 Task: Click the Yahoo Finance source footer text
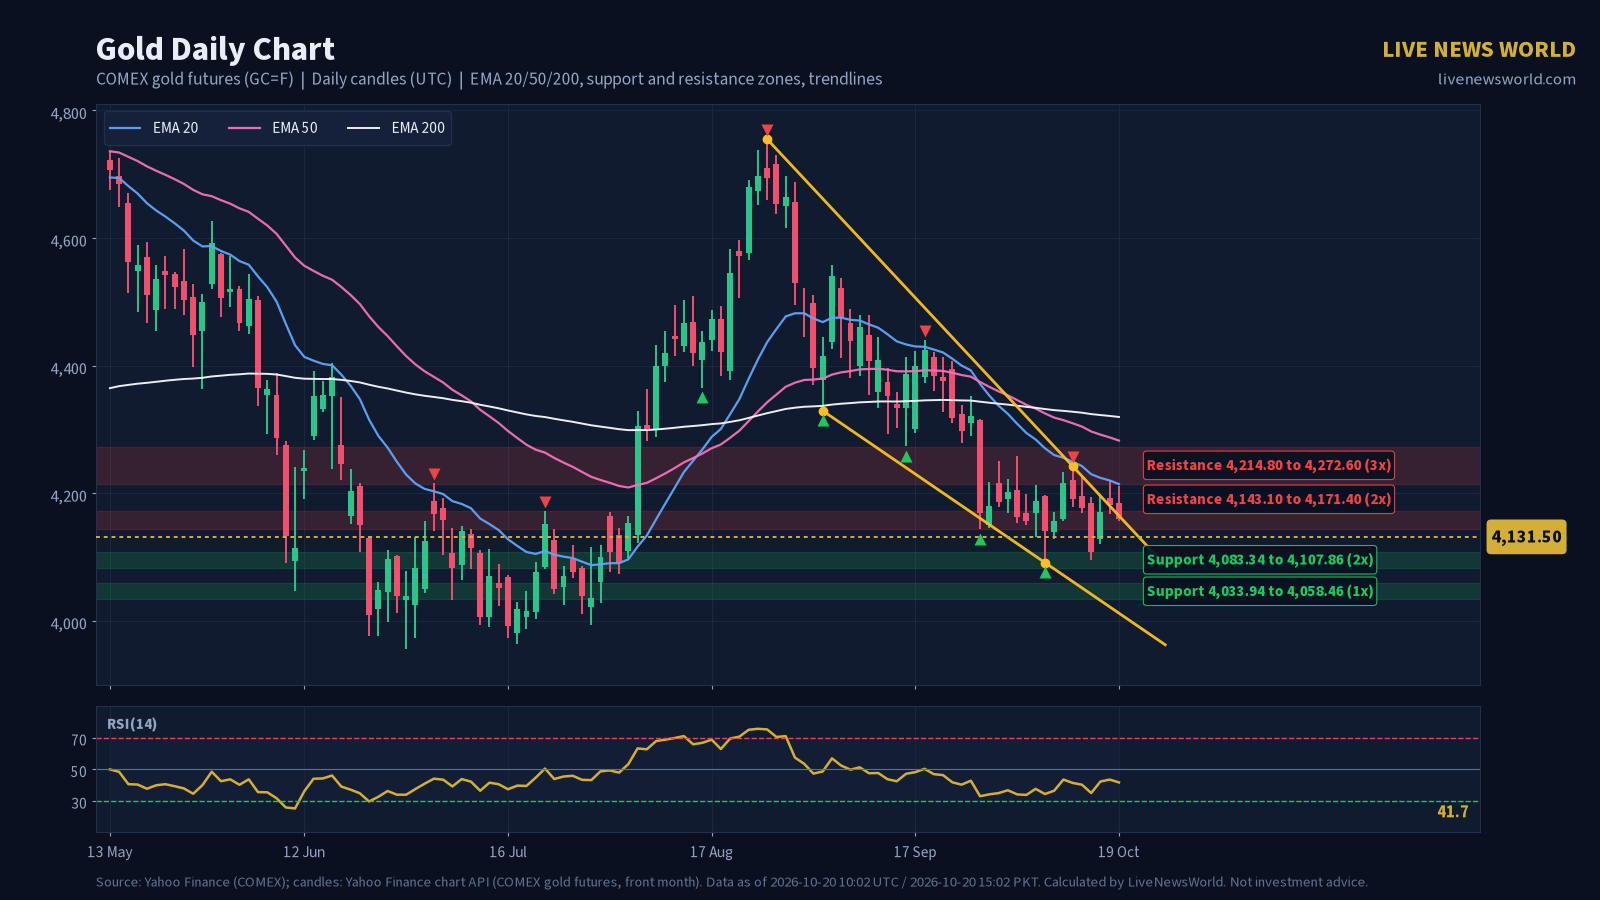coord(732,882)
